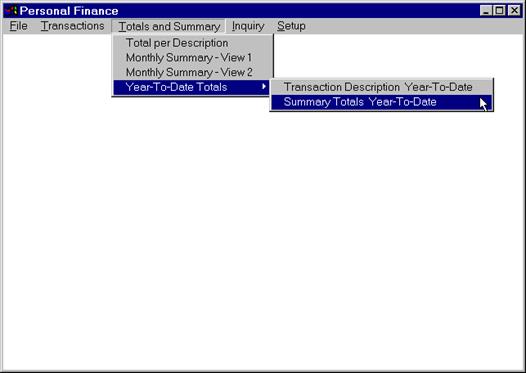526x373 pixels.
Task: Open the File menu
Action: tap(18, 26)
